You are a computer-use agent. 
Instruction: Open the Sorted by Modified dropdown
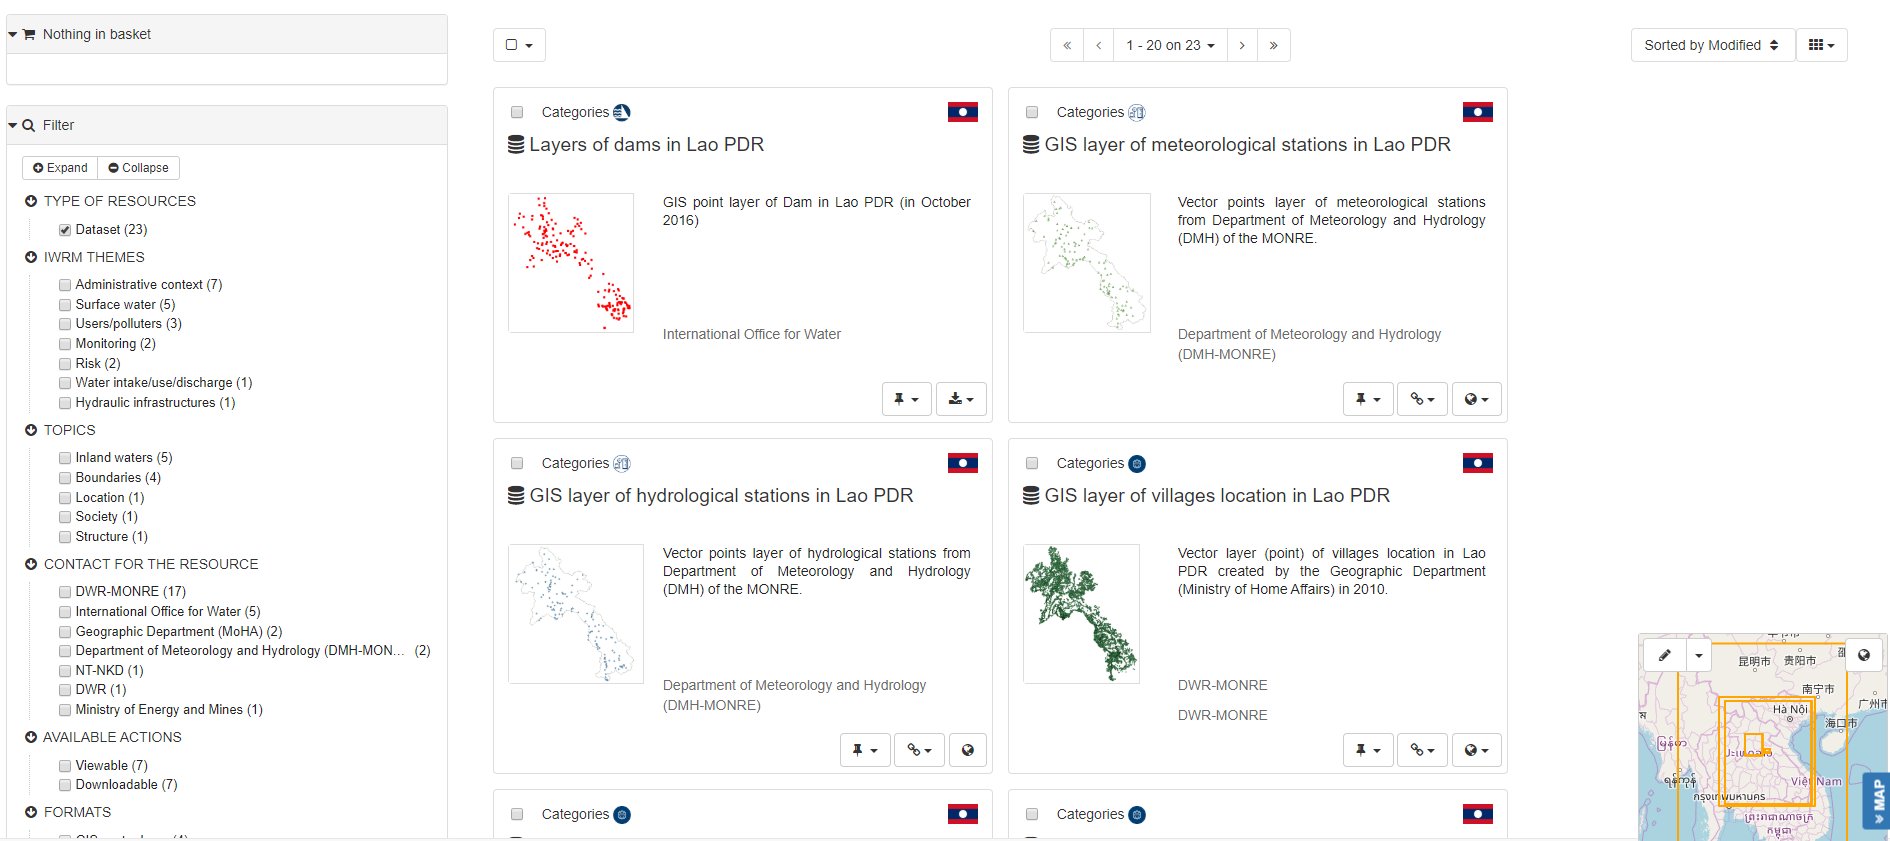pos(1711,45)
